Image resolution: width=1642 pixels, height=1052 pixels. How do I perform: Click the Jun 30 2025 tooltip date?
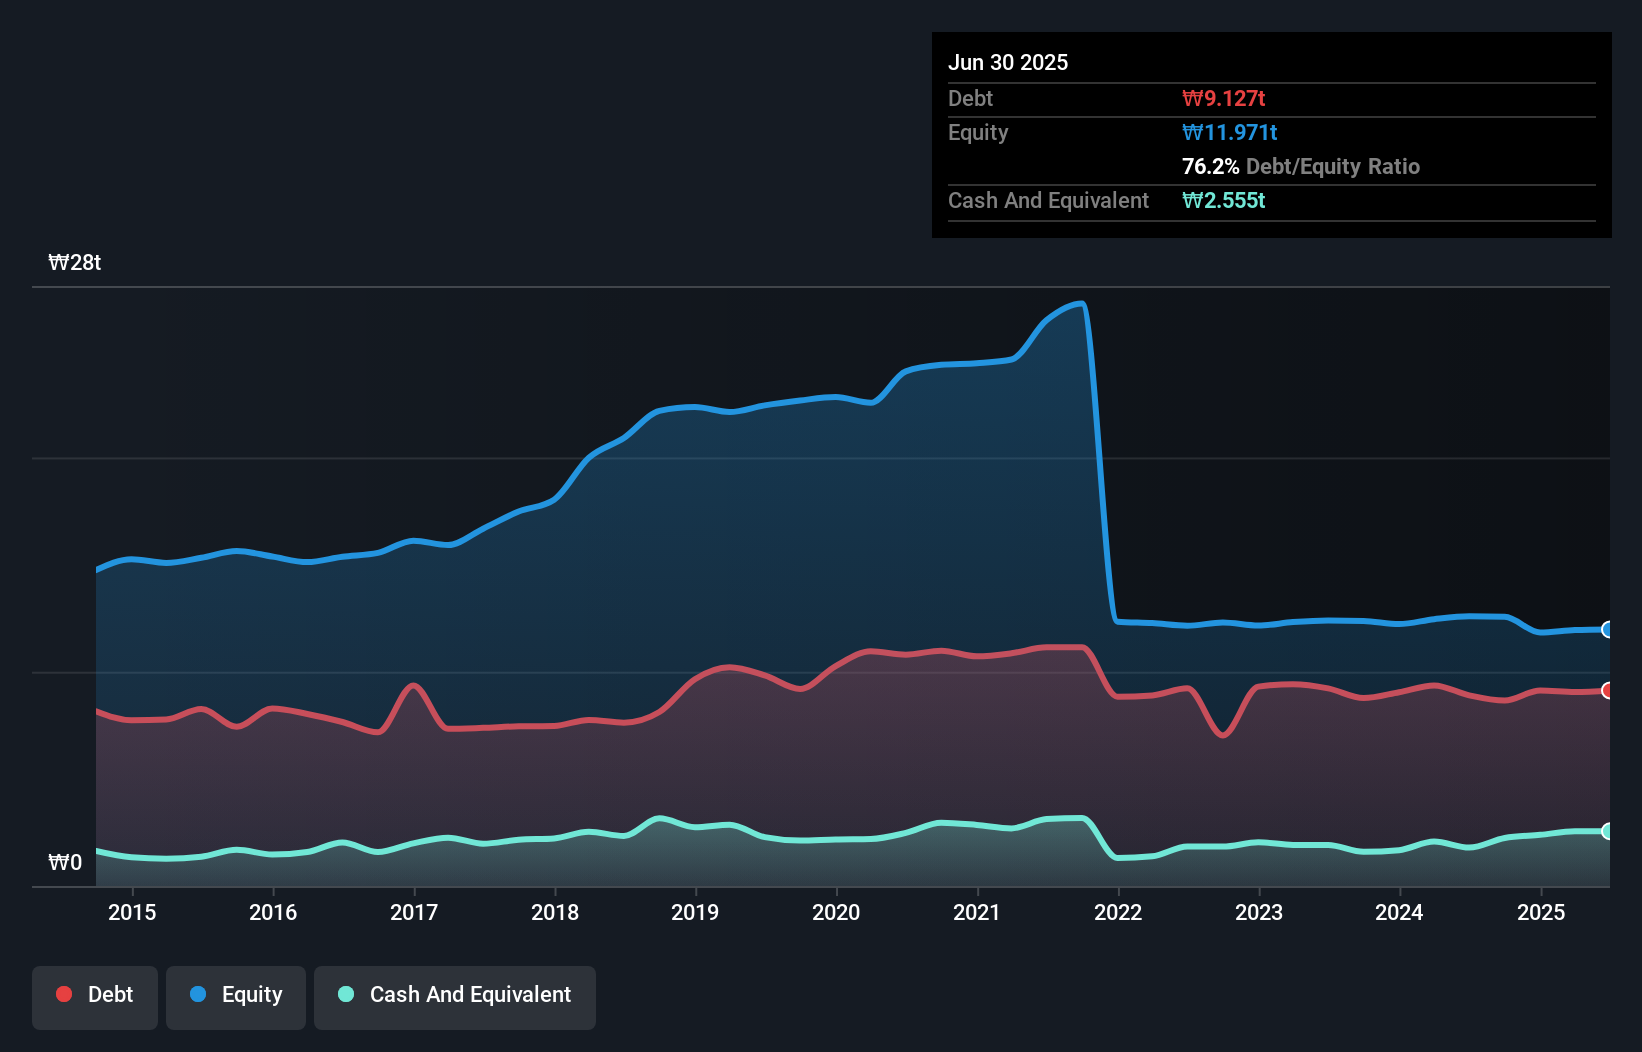pyautogui.click(x=1008, y=62)
